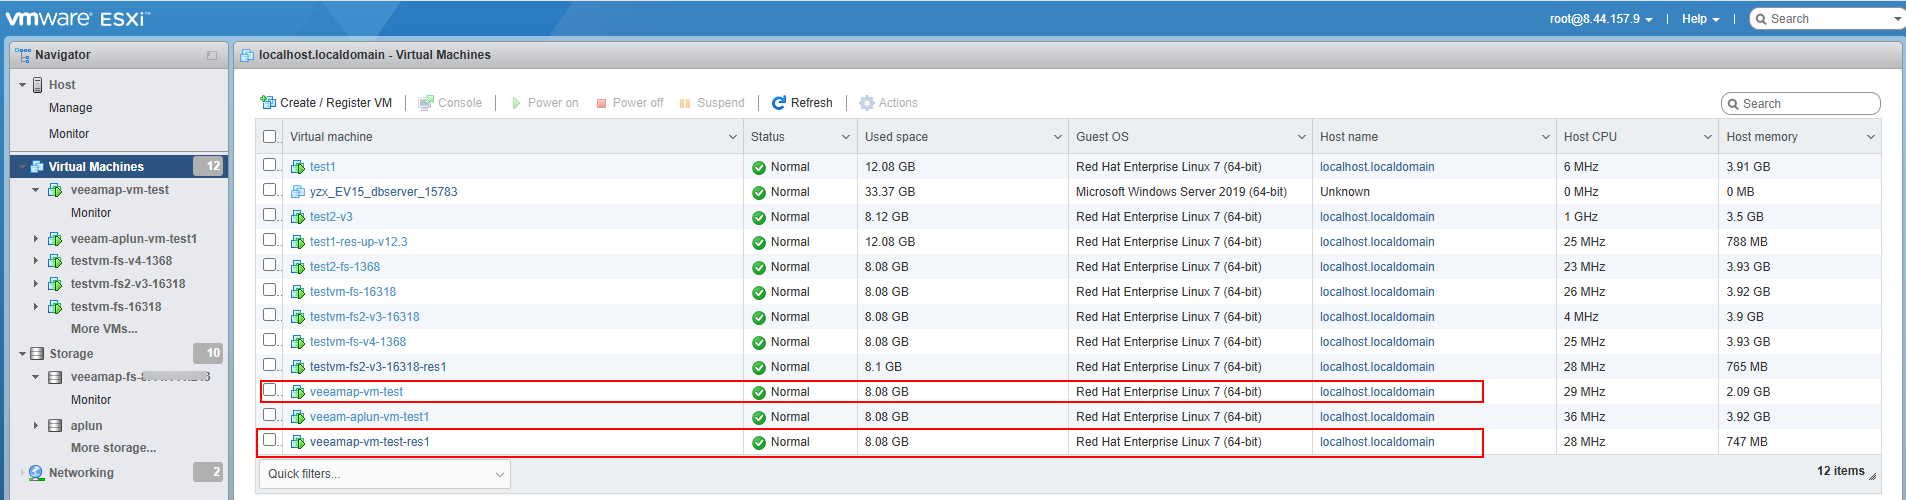Select More storage... in Navigator
This screenshot has width=1906, height=500.
pos(113,448)
